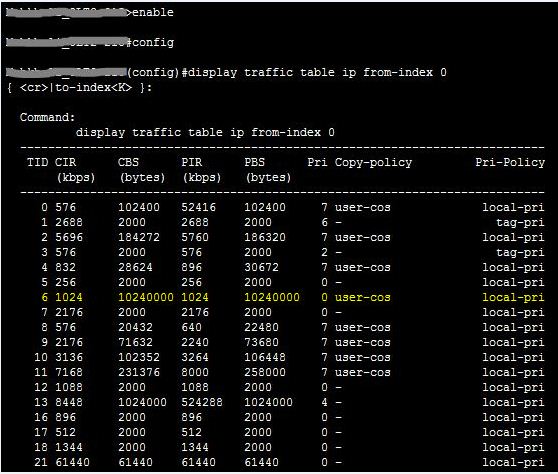This screenshot has width=558, height=474.
Task: Click the Pri-Policy column header
Action: coord(510,163)
